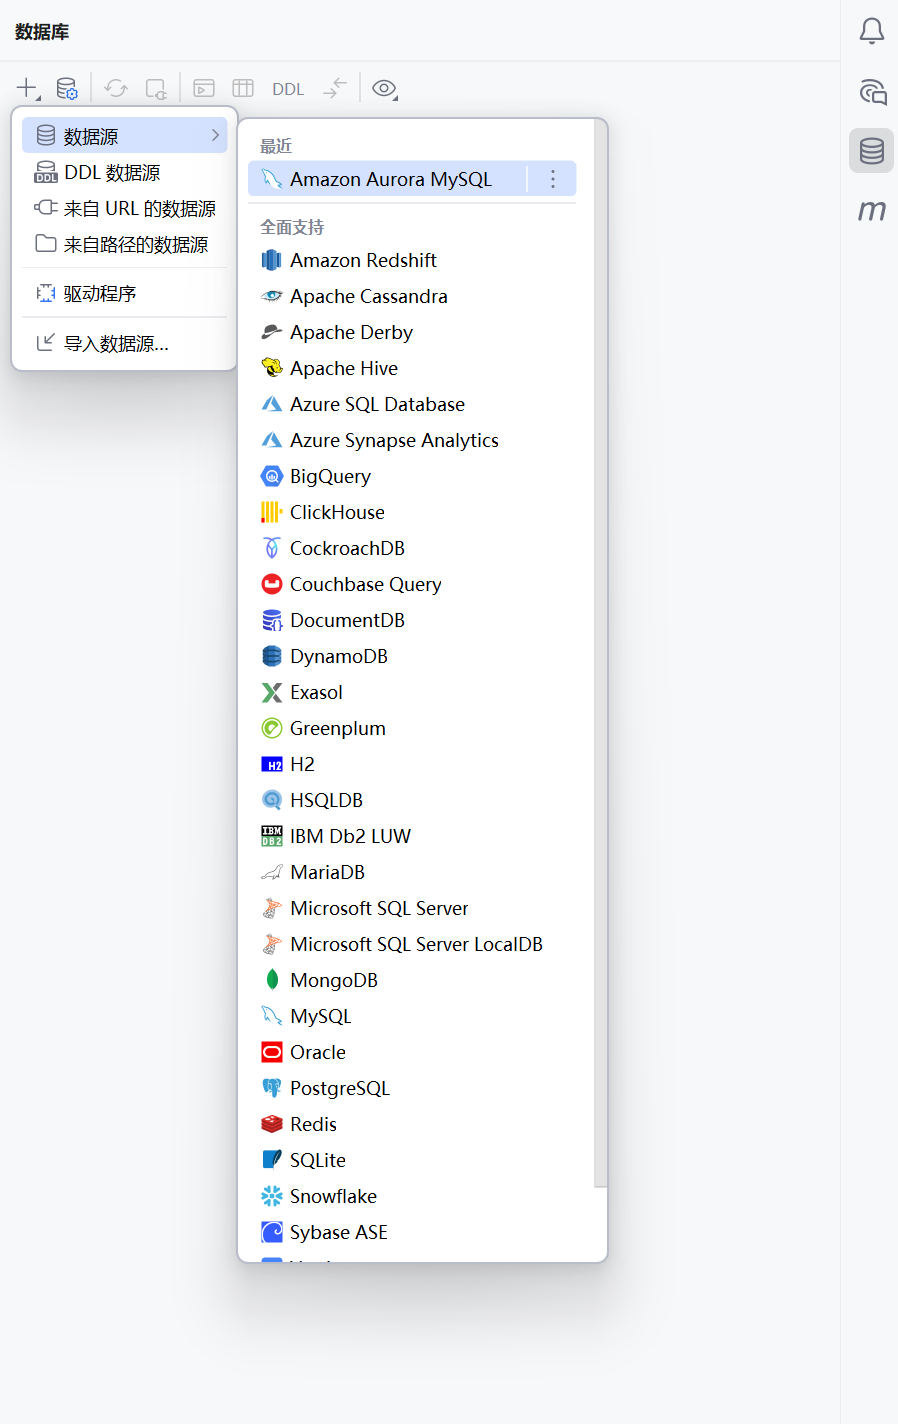Click PostgreSQL elephant icon
Viewport: 898px width, 1424px height.
coord(272,1088)
